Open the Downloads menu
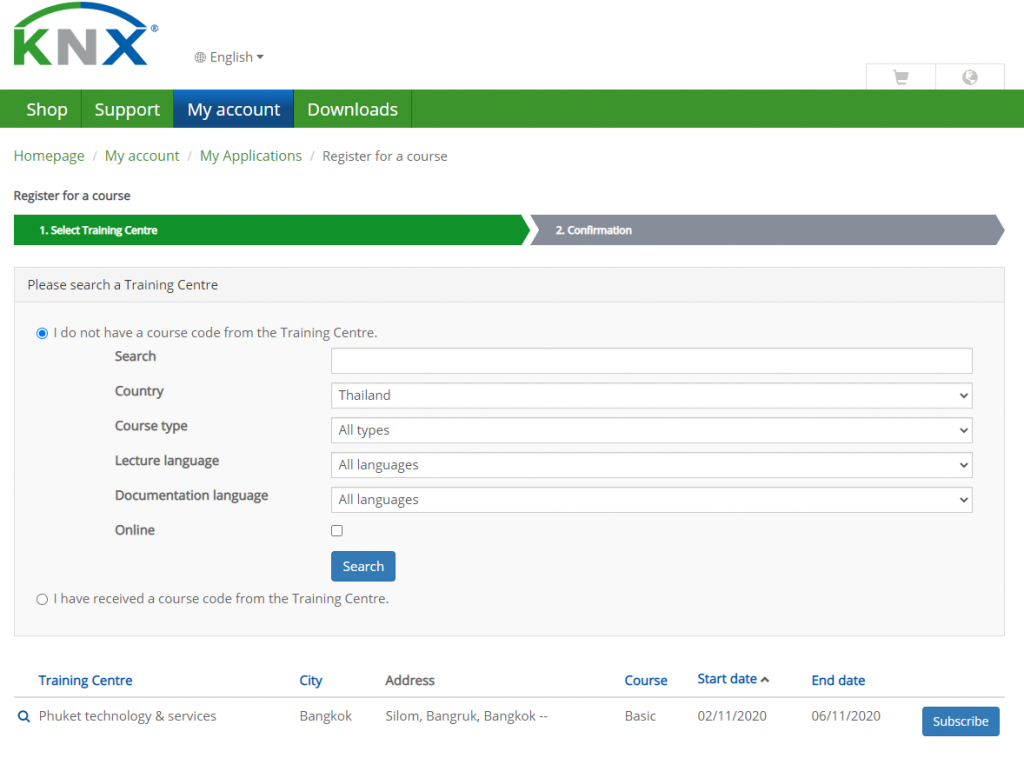Screen dimensions: 1024x771 pos(353,109)
